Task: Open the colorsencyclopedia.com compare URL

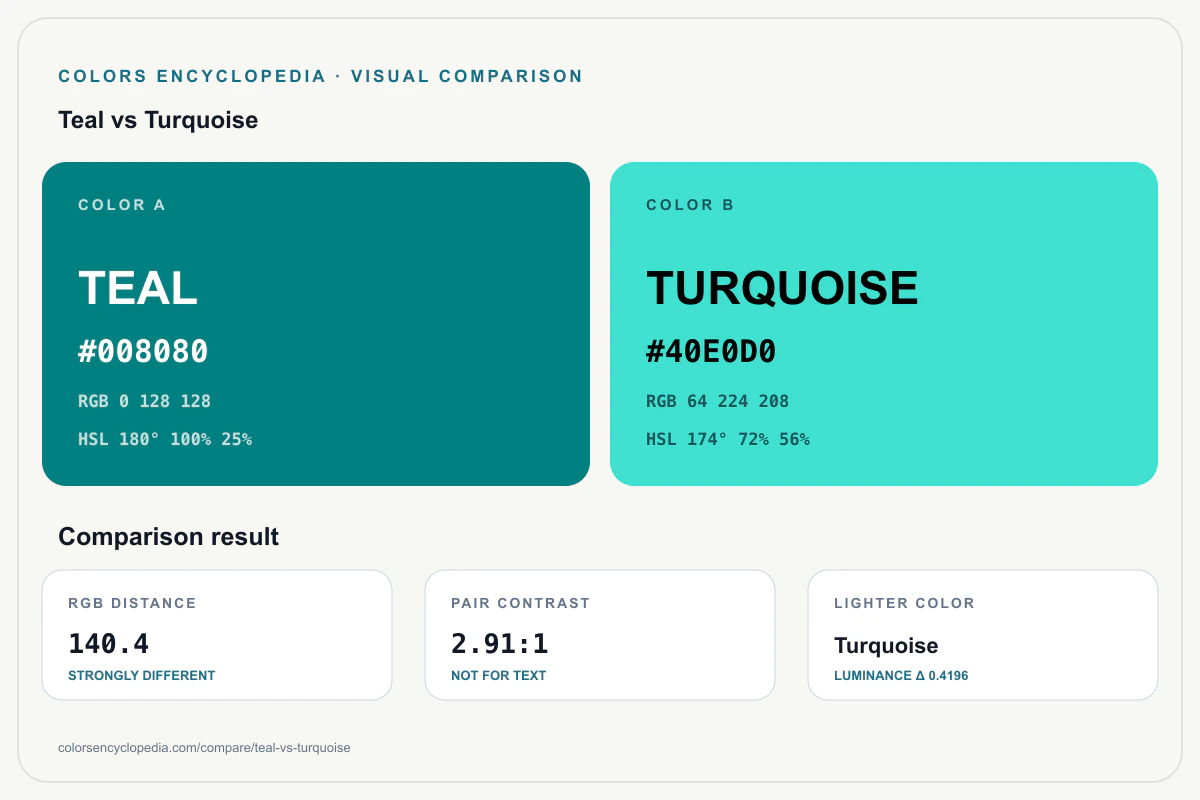Action: tap(205, 748)
